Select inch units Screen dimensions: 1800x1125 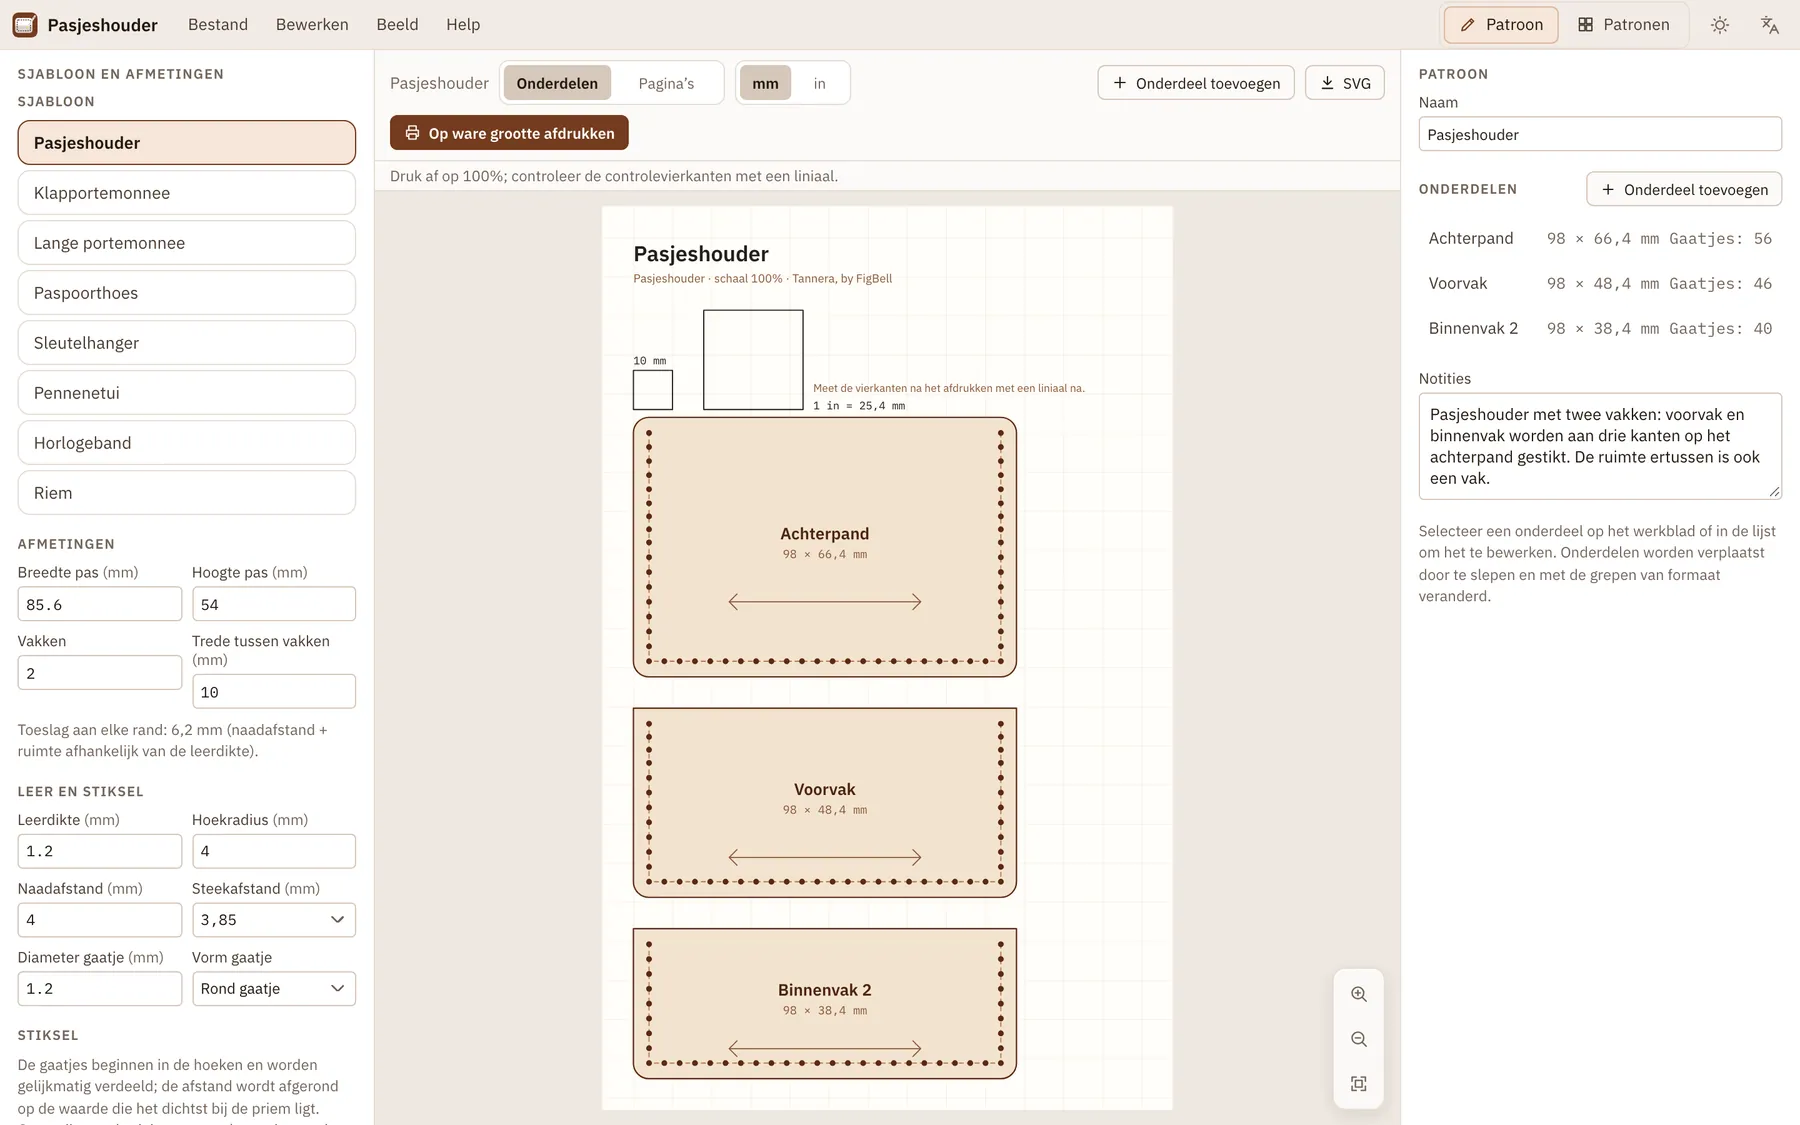[820, 83]
